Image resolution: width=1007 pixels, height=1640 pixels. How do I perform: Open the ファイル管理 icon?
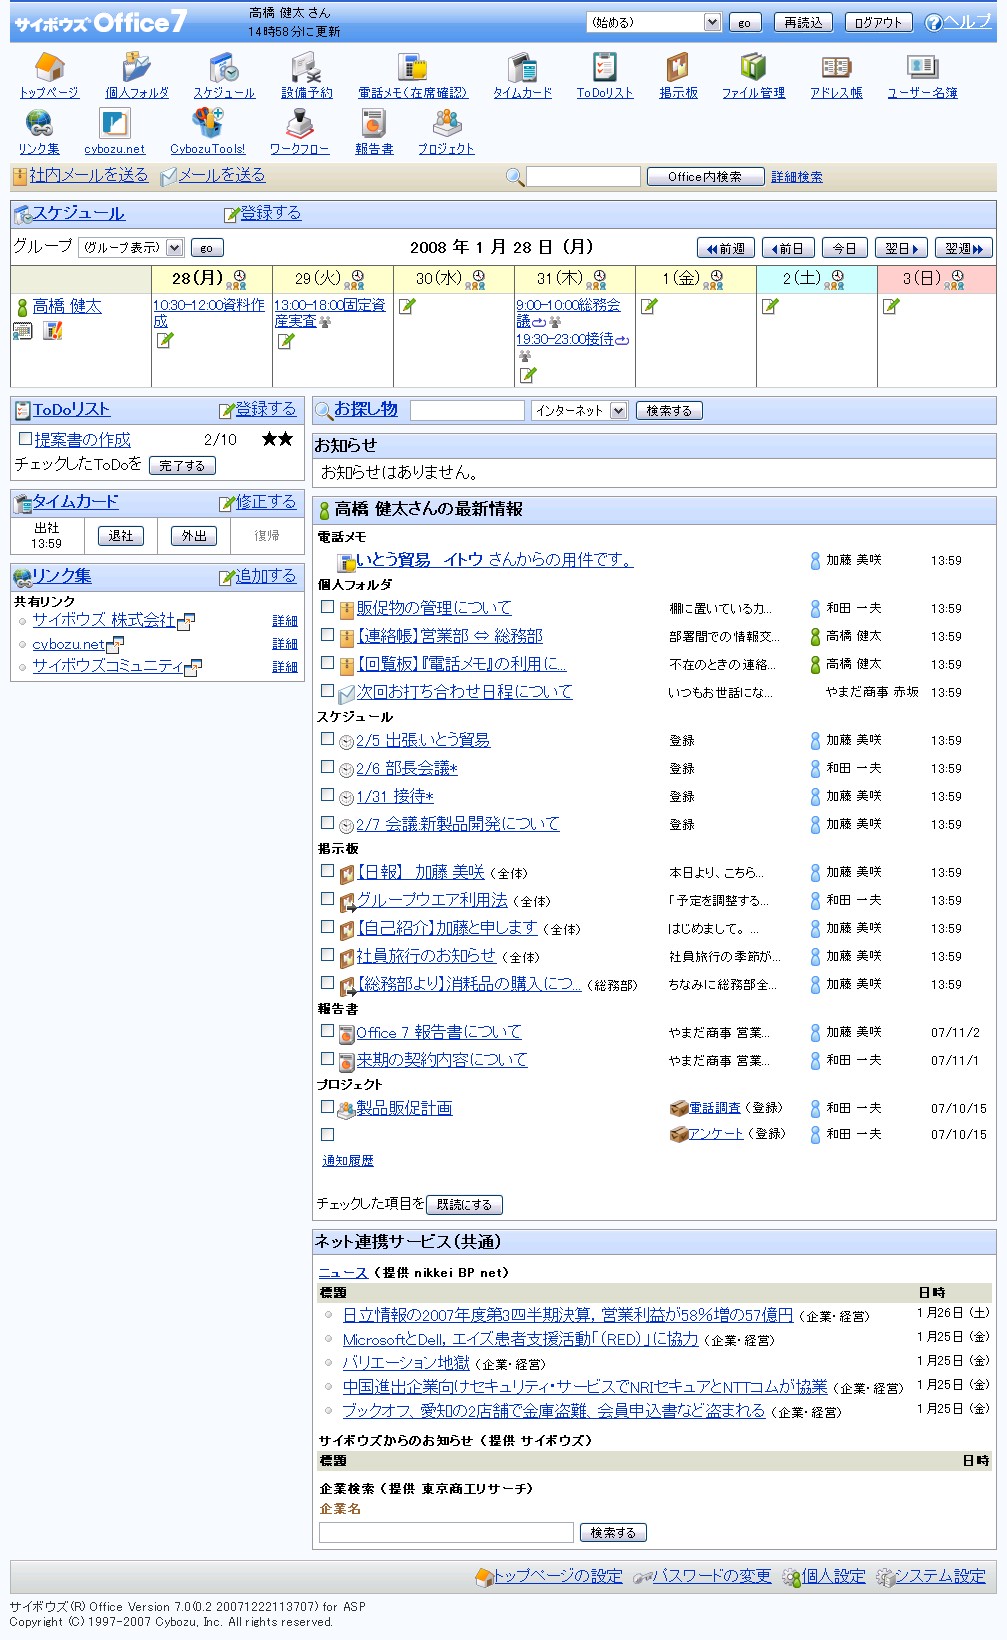click(753, 68)
